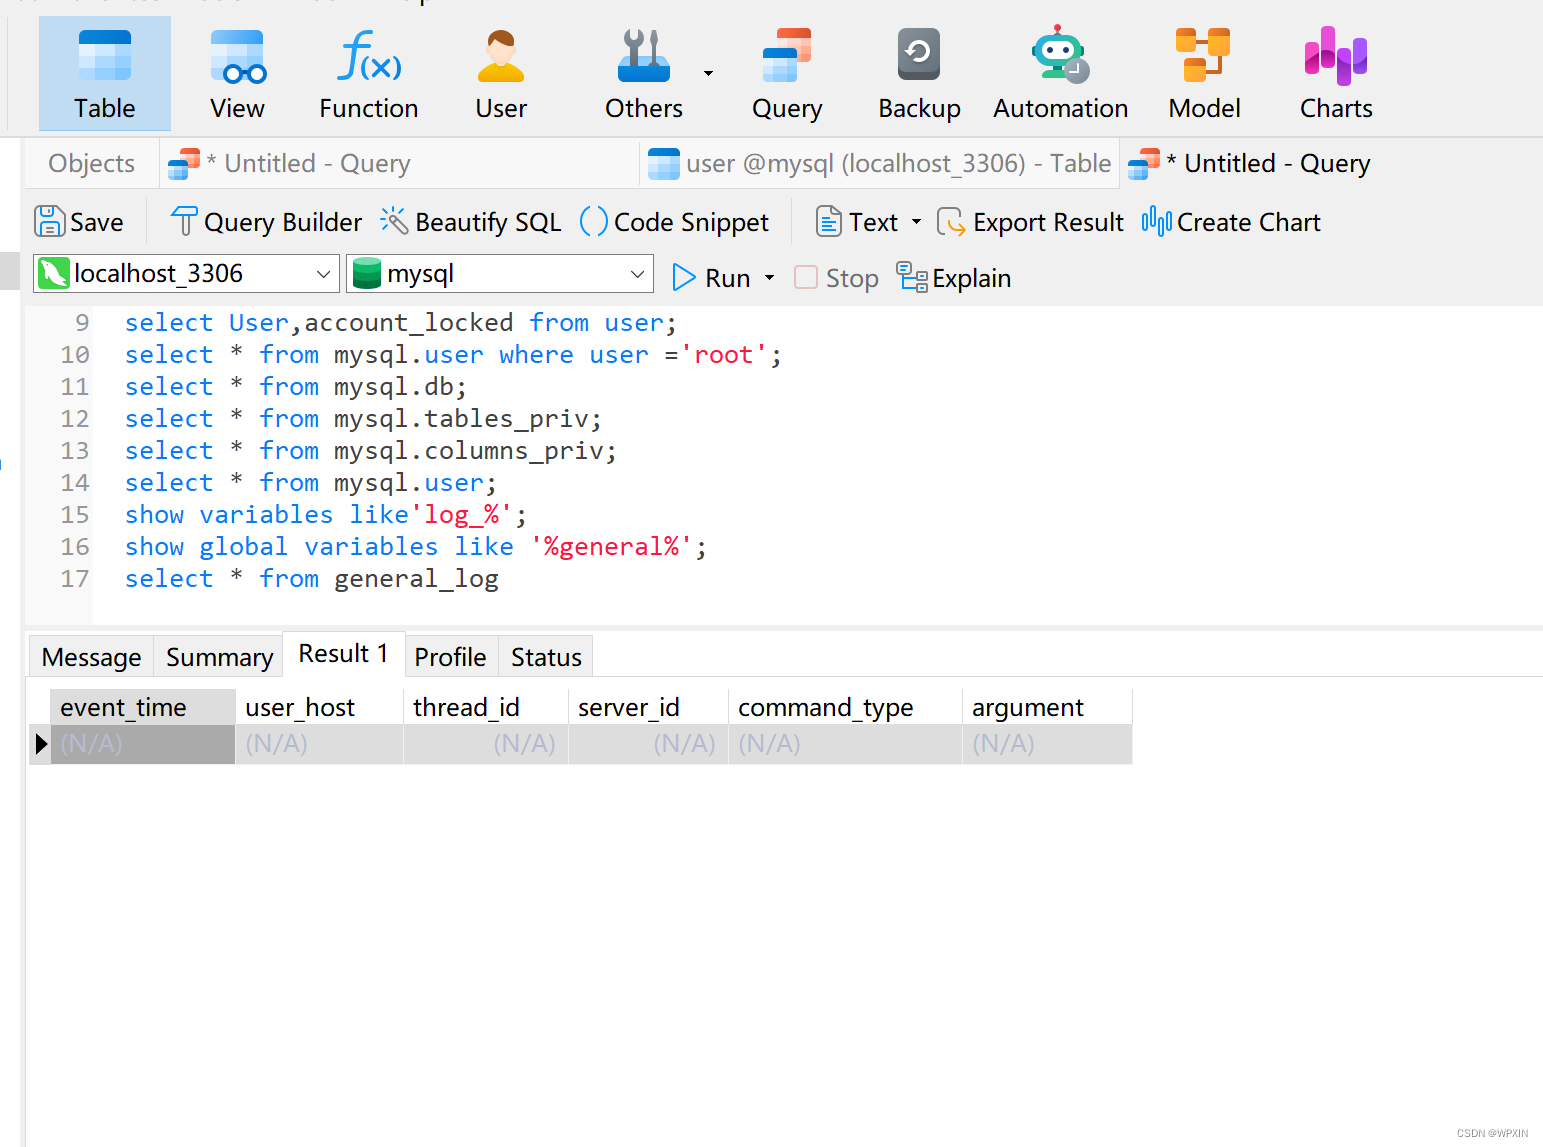The height and width of the screenshot is (1147, 1543).
Task: Click the Save button
Action: click(80, 222)
